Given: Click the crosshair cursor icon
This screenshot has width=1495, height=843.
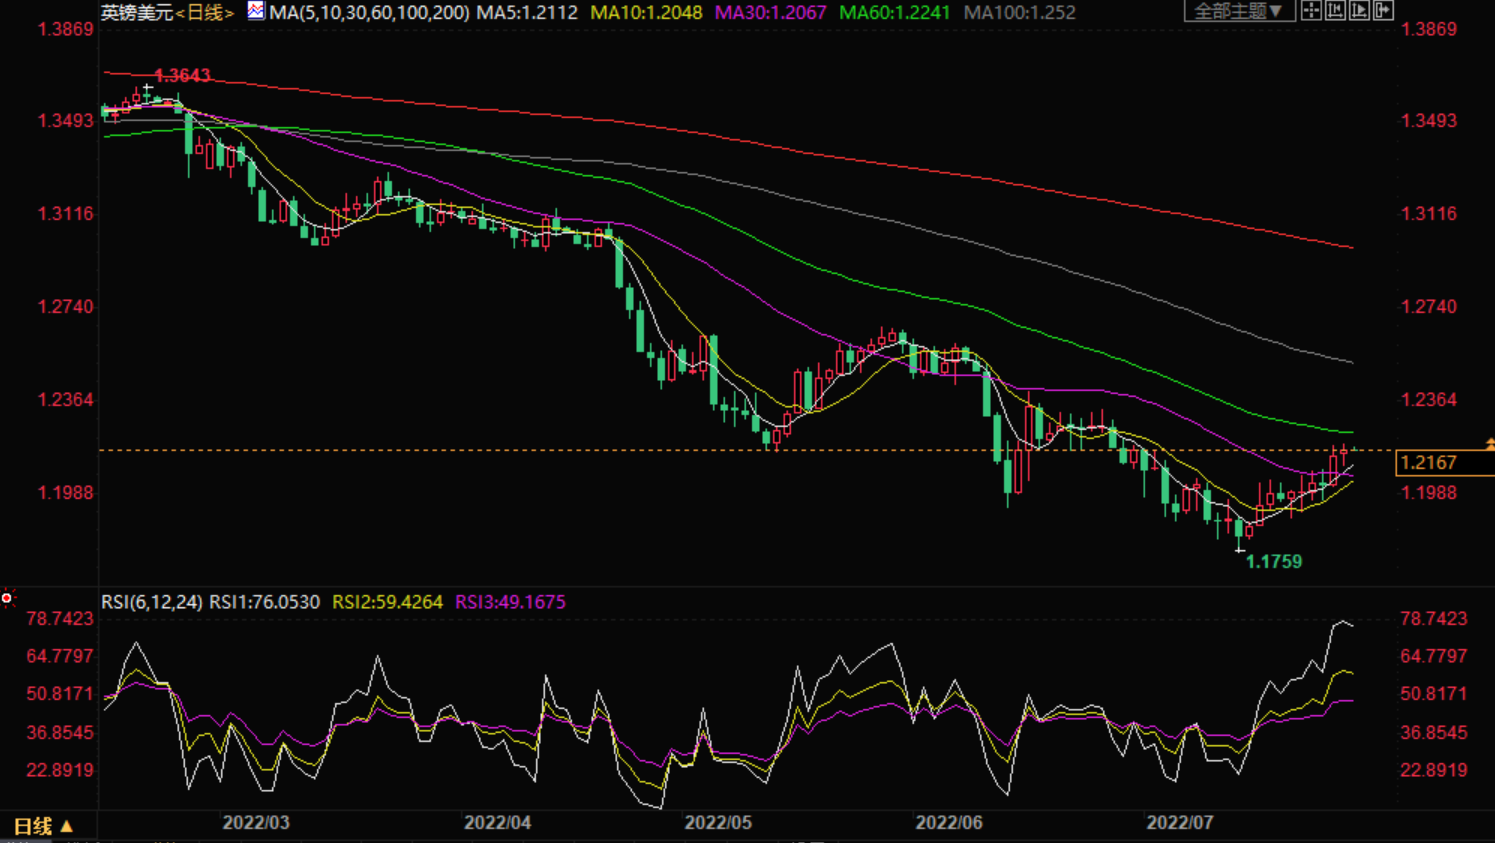Looking at the screenshot, I should 1311,11.
